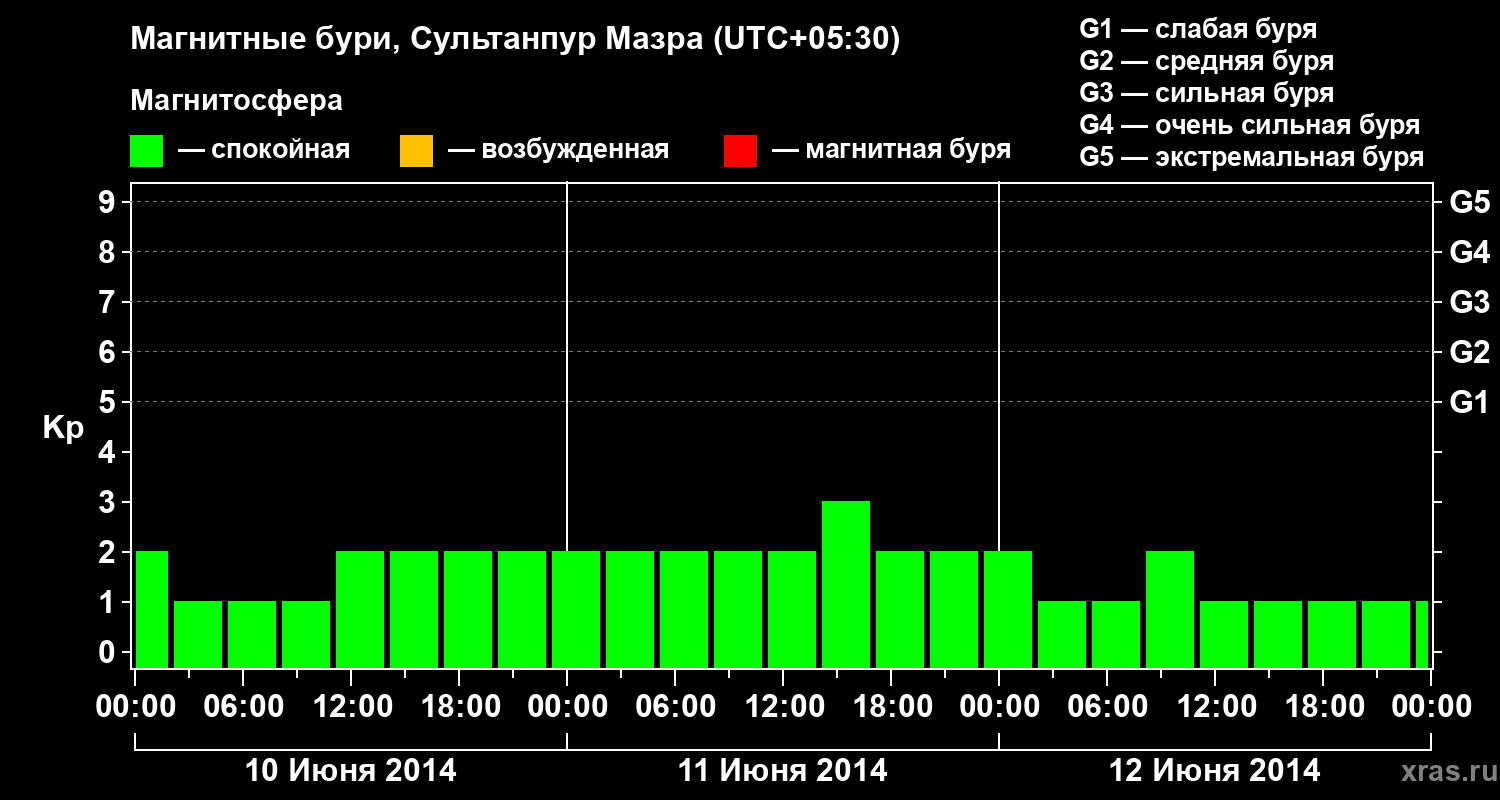Click the Kp 2 bar on 12 Июня morning
Image resolution: width=1500 pixels, height=800 pixels.
[x=1170, y=609]
